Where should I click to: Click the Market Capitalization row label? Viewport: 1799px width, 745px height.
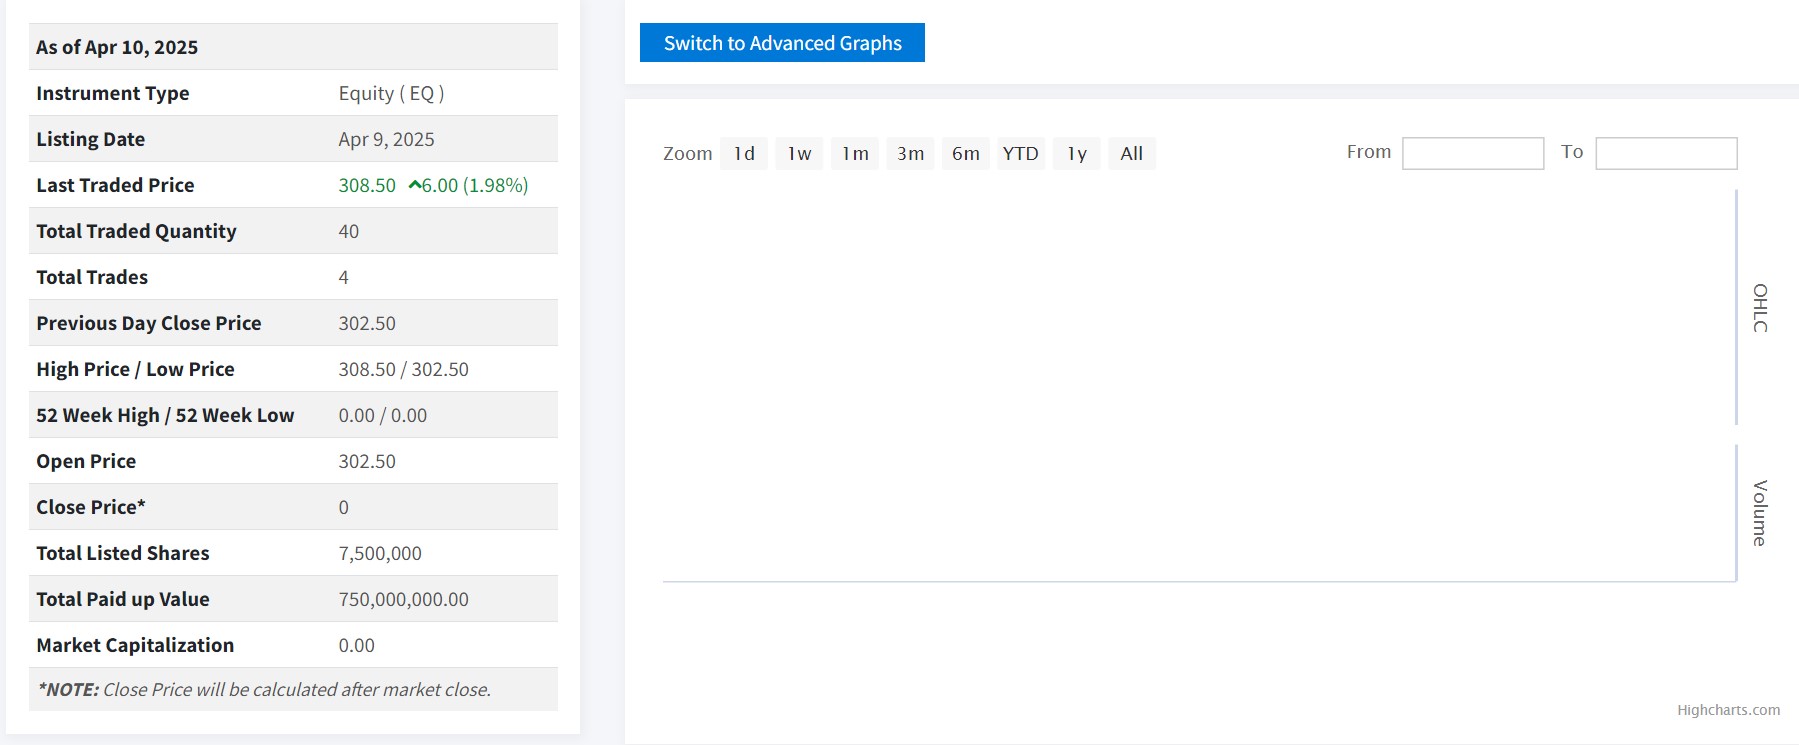[135, 645]
